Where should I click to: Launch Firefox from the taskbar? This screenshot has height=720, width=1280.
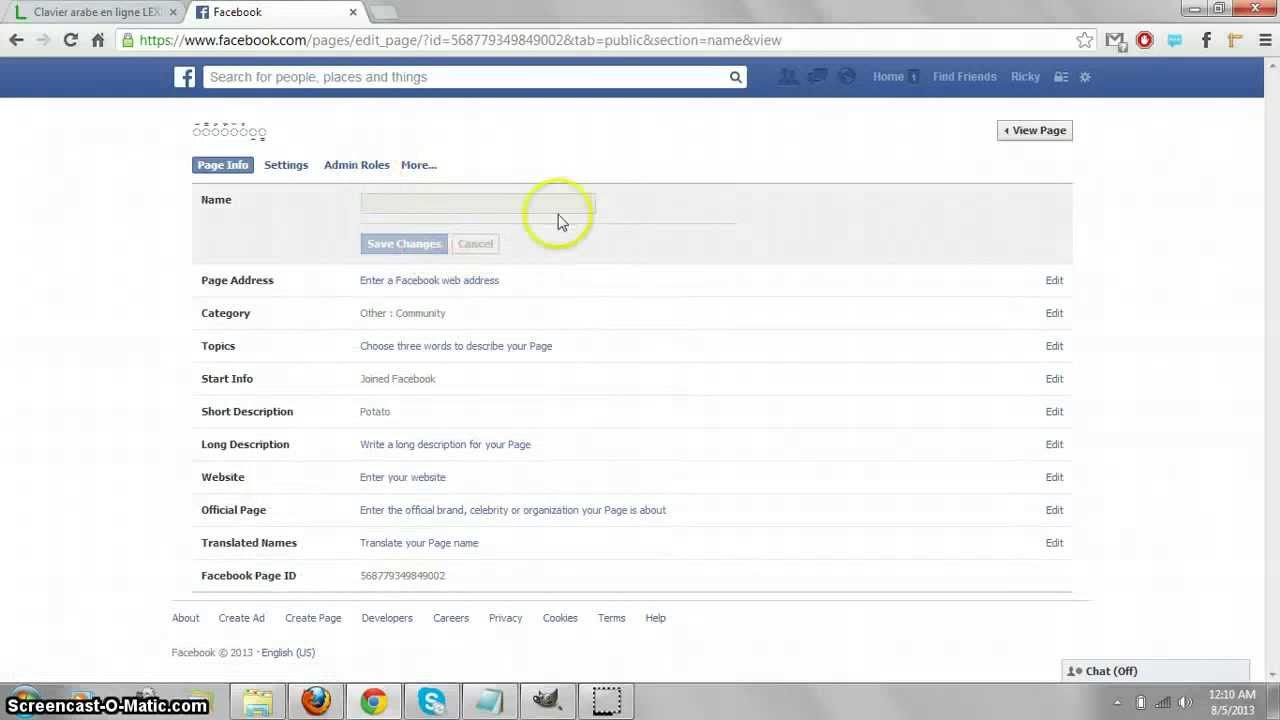click(316, 701)
